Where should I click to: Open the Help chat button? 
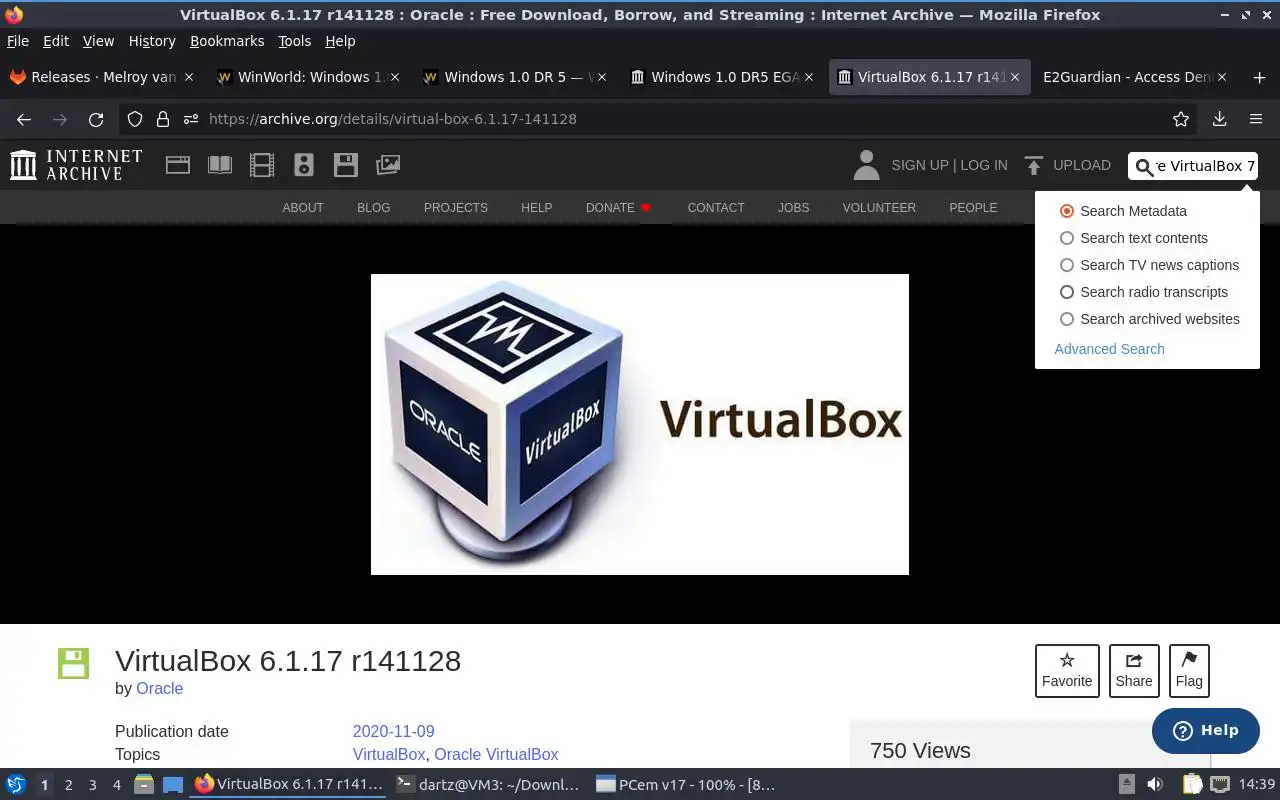tap(1206, 730)
